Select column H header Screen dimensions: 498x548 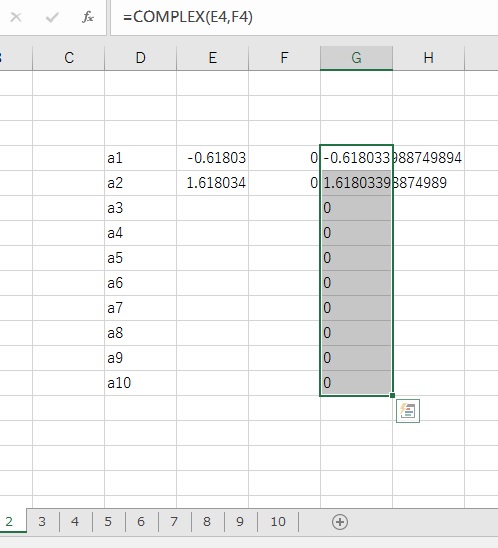point(428,58)
